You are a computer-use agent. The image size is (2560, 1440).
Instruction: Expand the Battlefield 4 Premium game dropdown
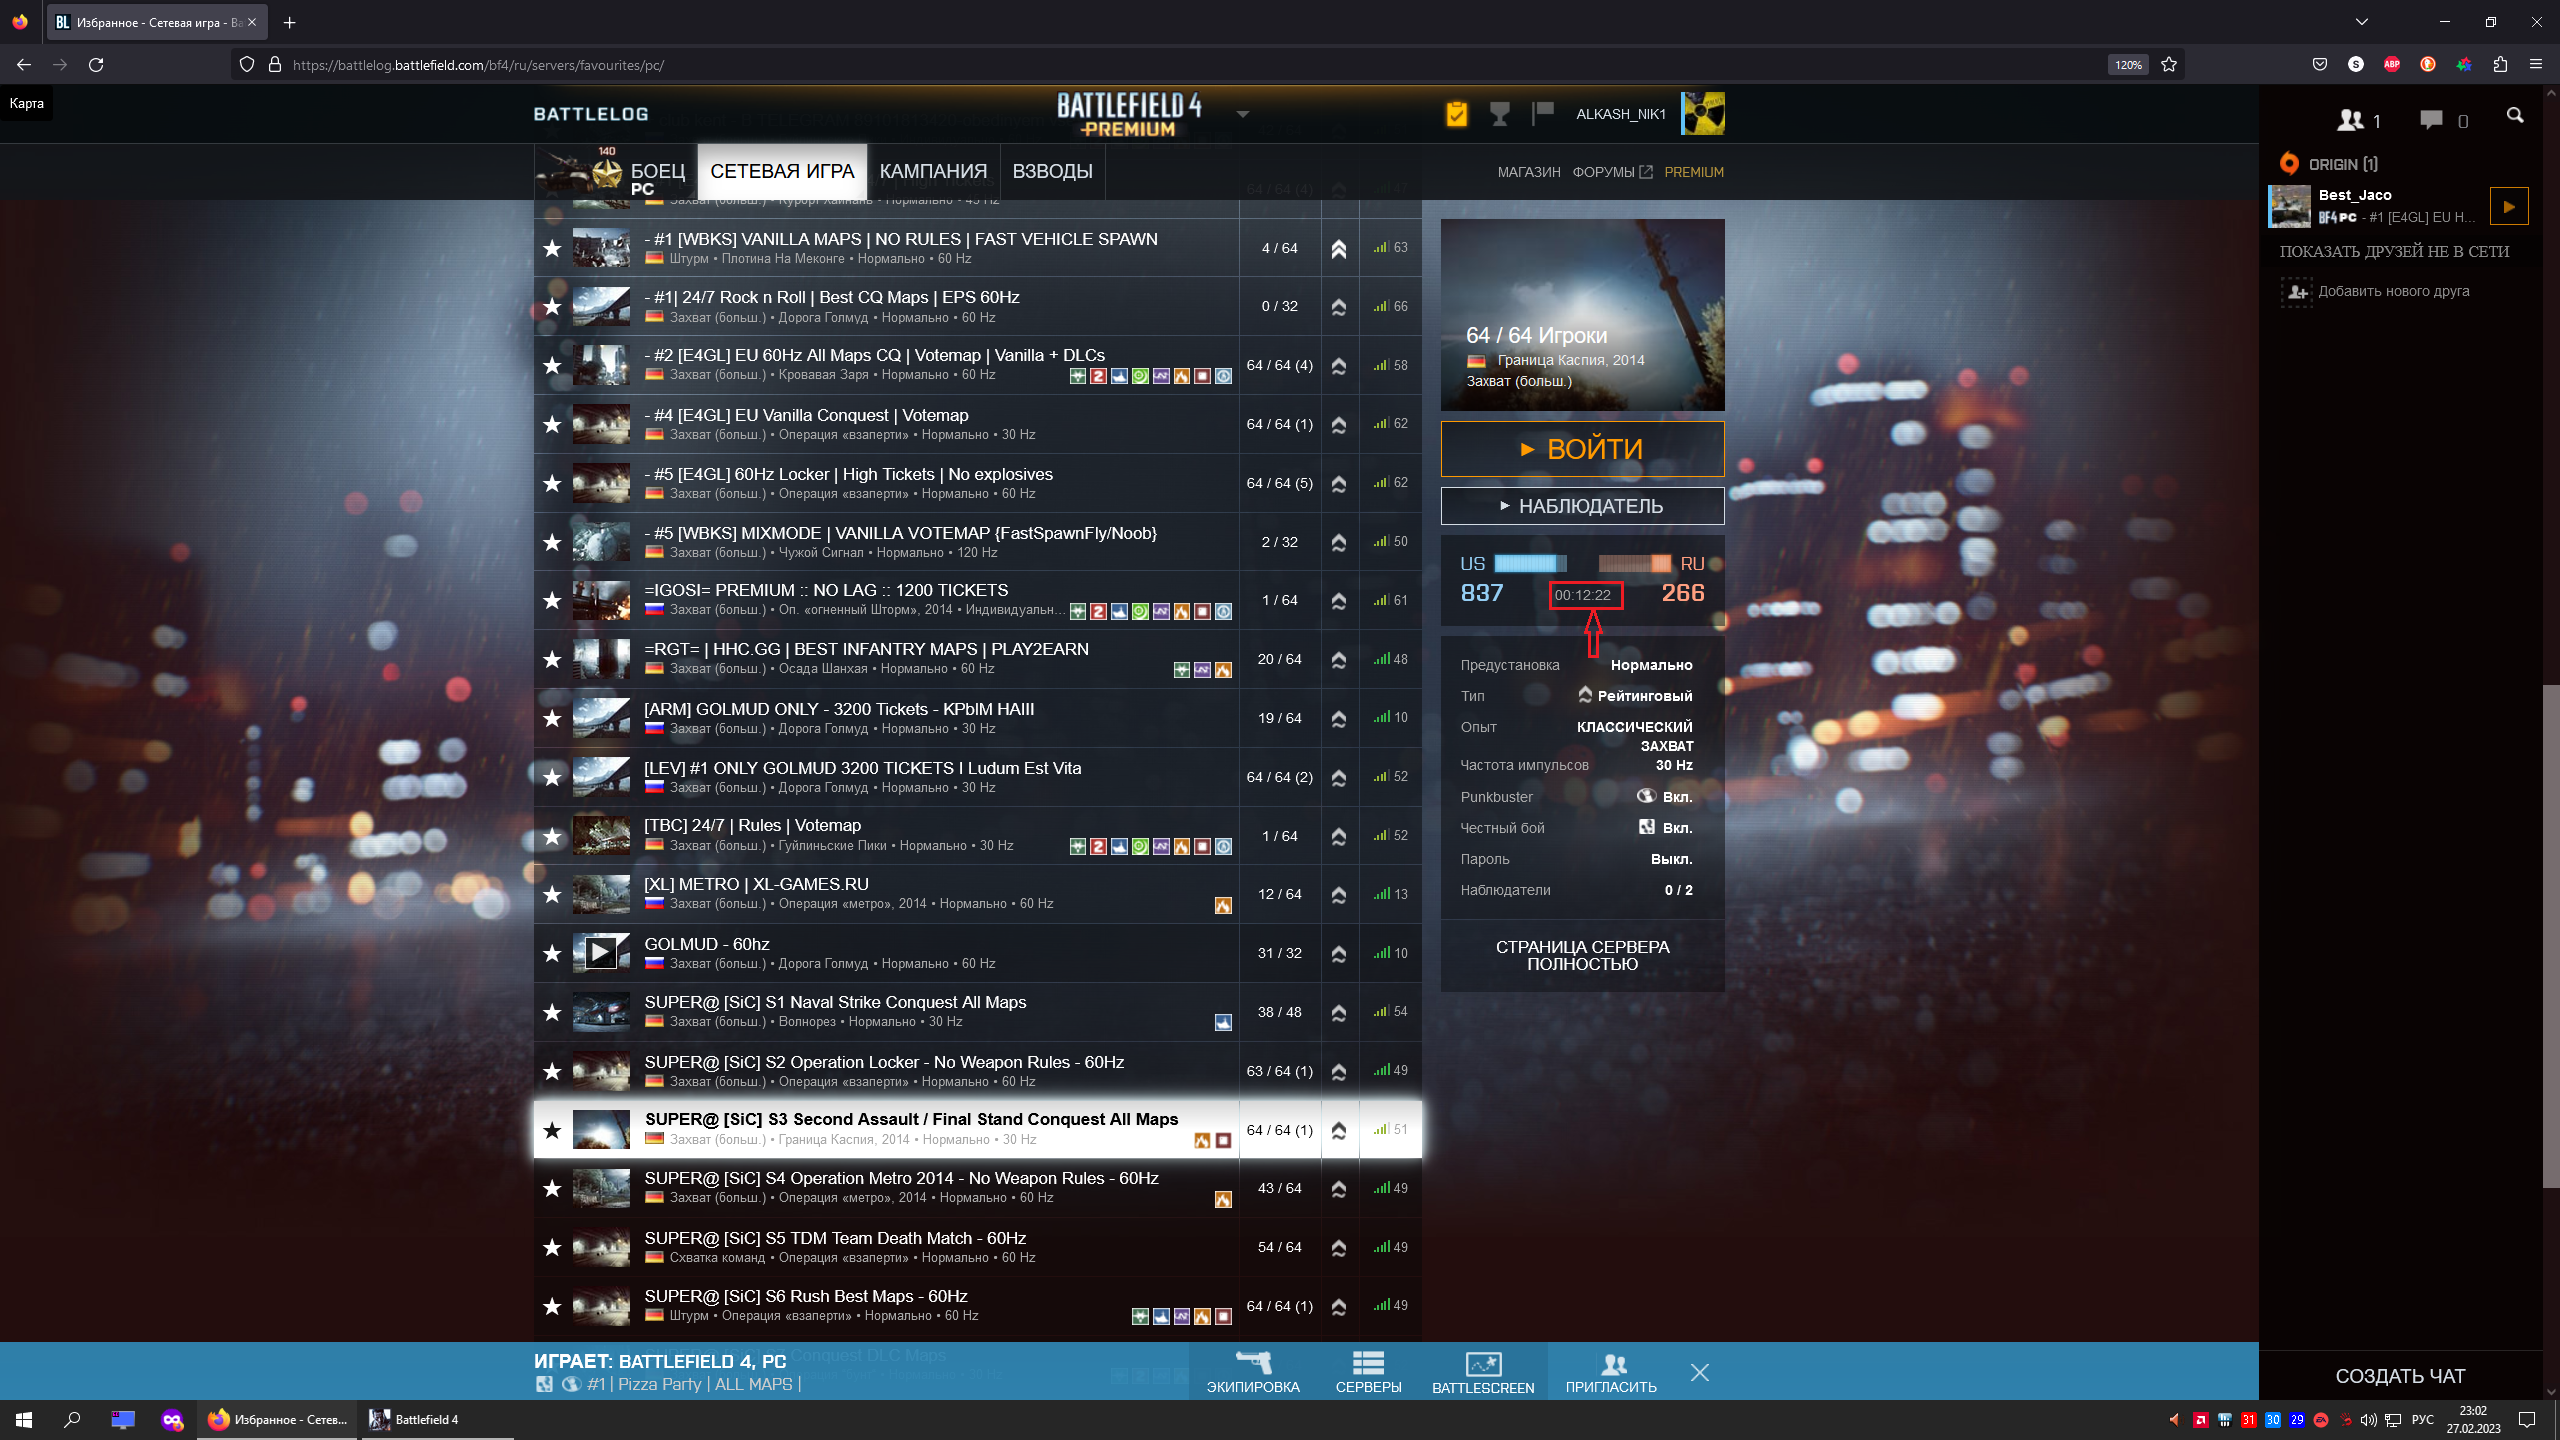click(x=1243, y=114)
